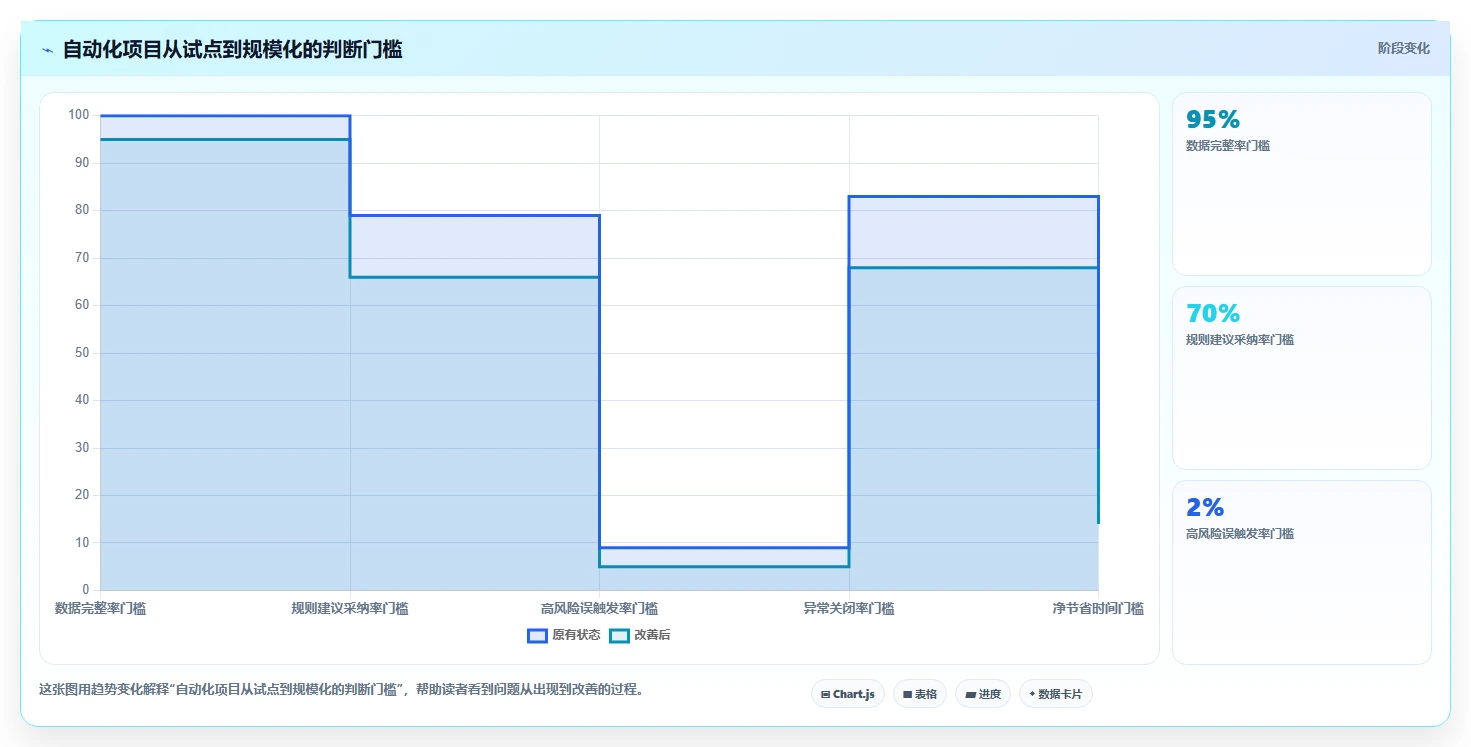The width and height of the screenshot is (1471, 747).
Task: Click the 95% value in first card
Action: 1213,120
